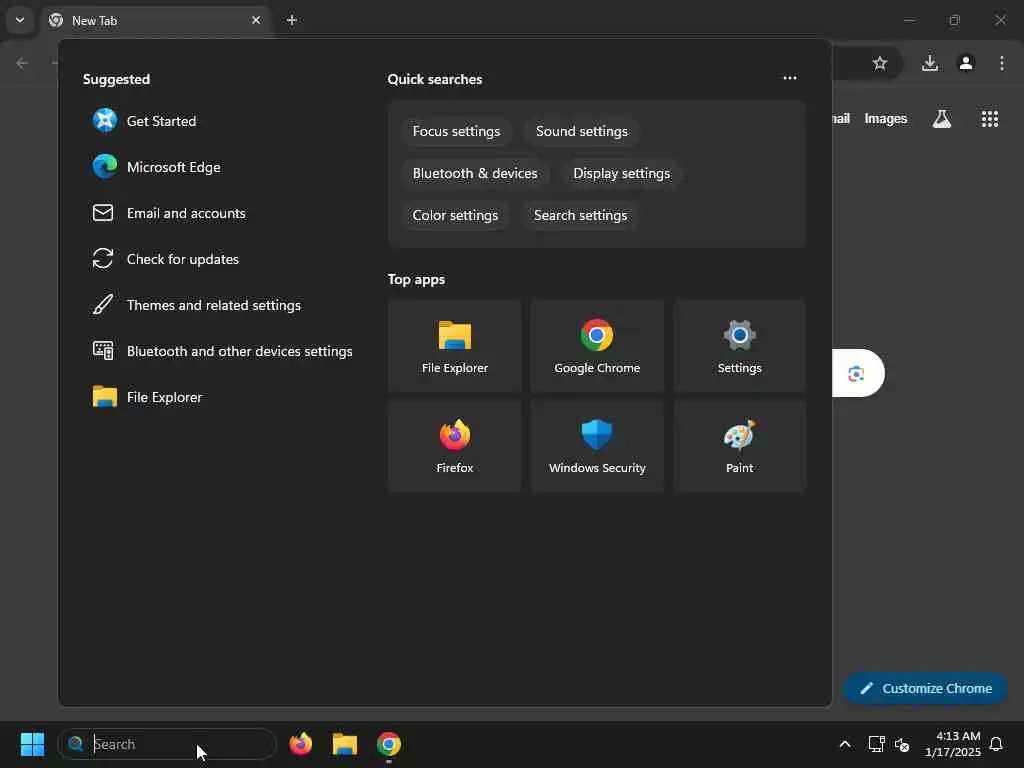Launch Google Chrome tile in Top apps
This screenshot has width=1024, height=768.
tap(597, 346)
